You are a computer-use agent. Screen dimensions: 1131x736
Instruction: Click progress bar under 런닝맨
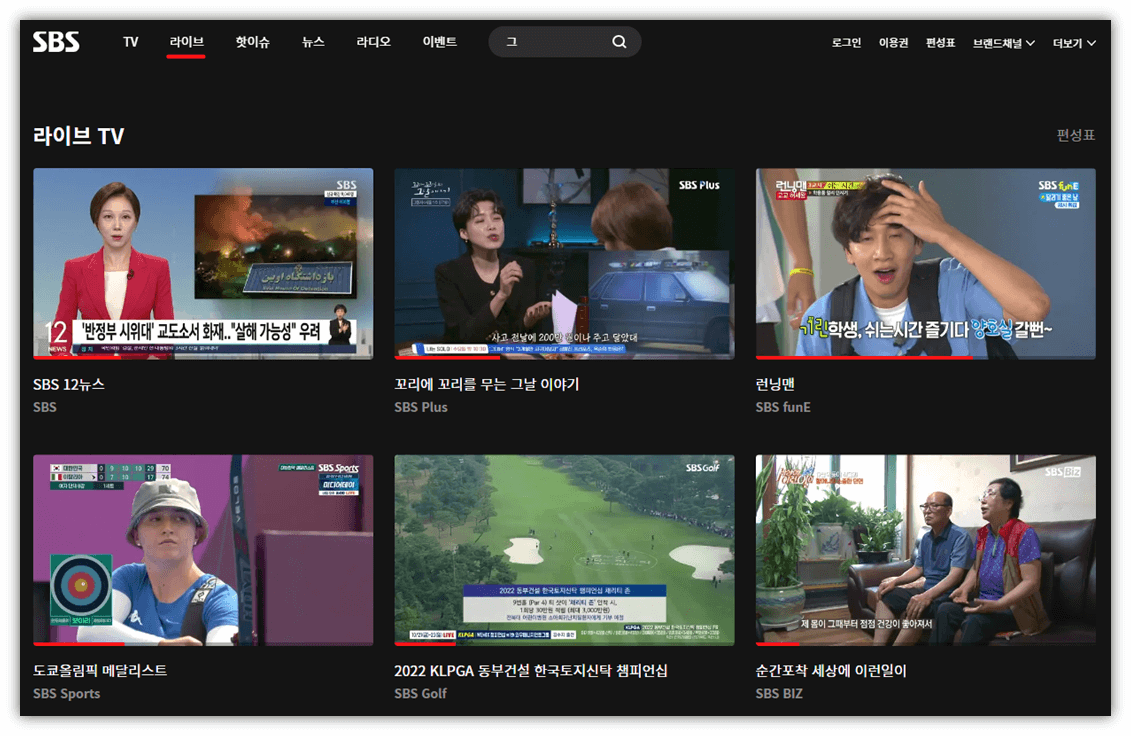pos(925,357)
